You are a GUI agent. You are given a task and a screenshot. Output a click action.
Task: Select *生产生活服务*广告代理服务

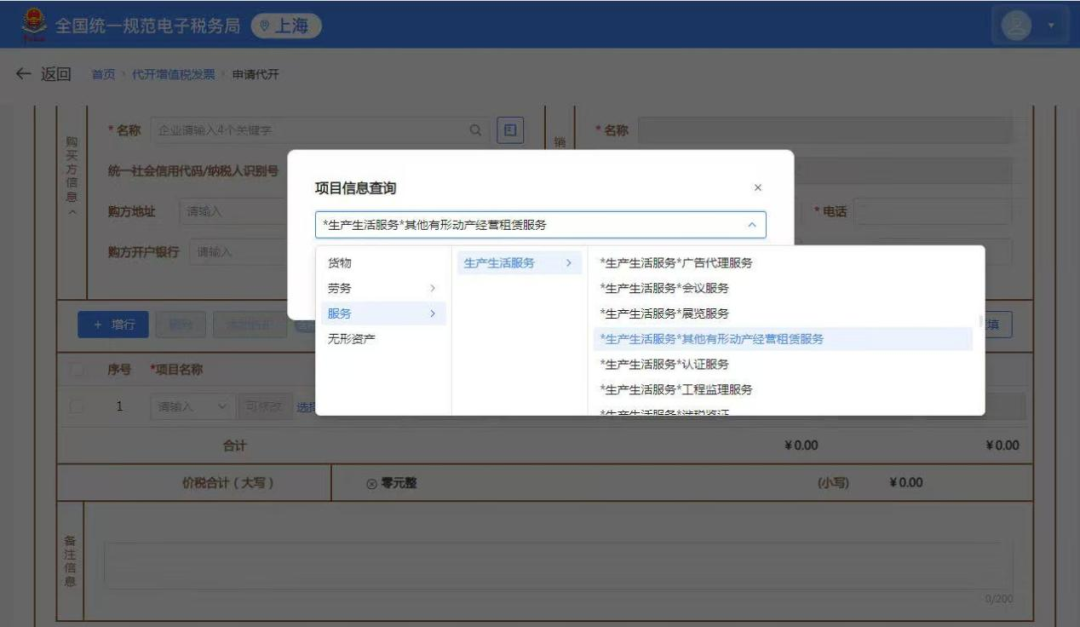pyautogui.click(x=782, y=263)
